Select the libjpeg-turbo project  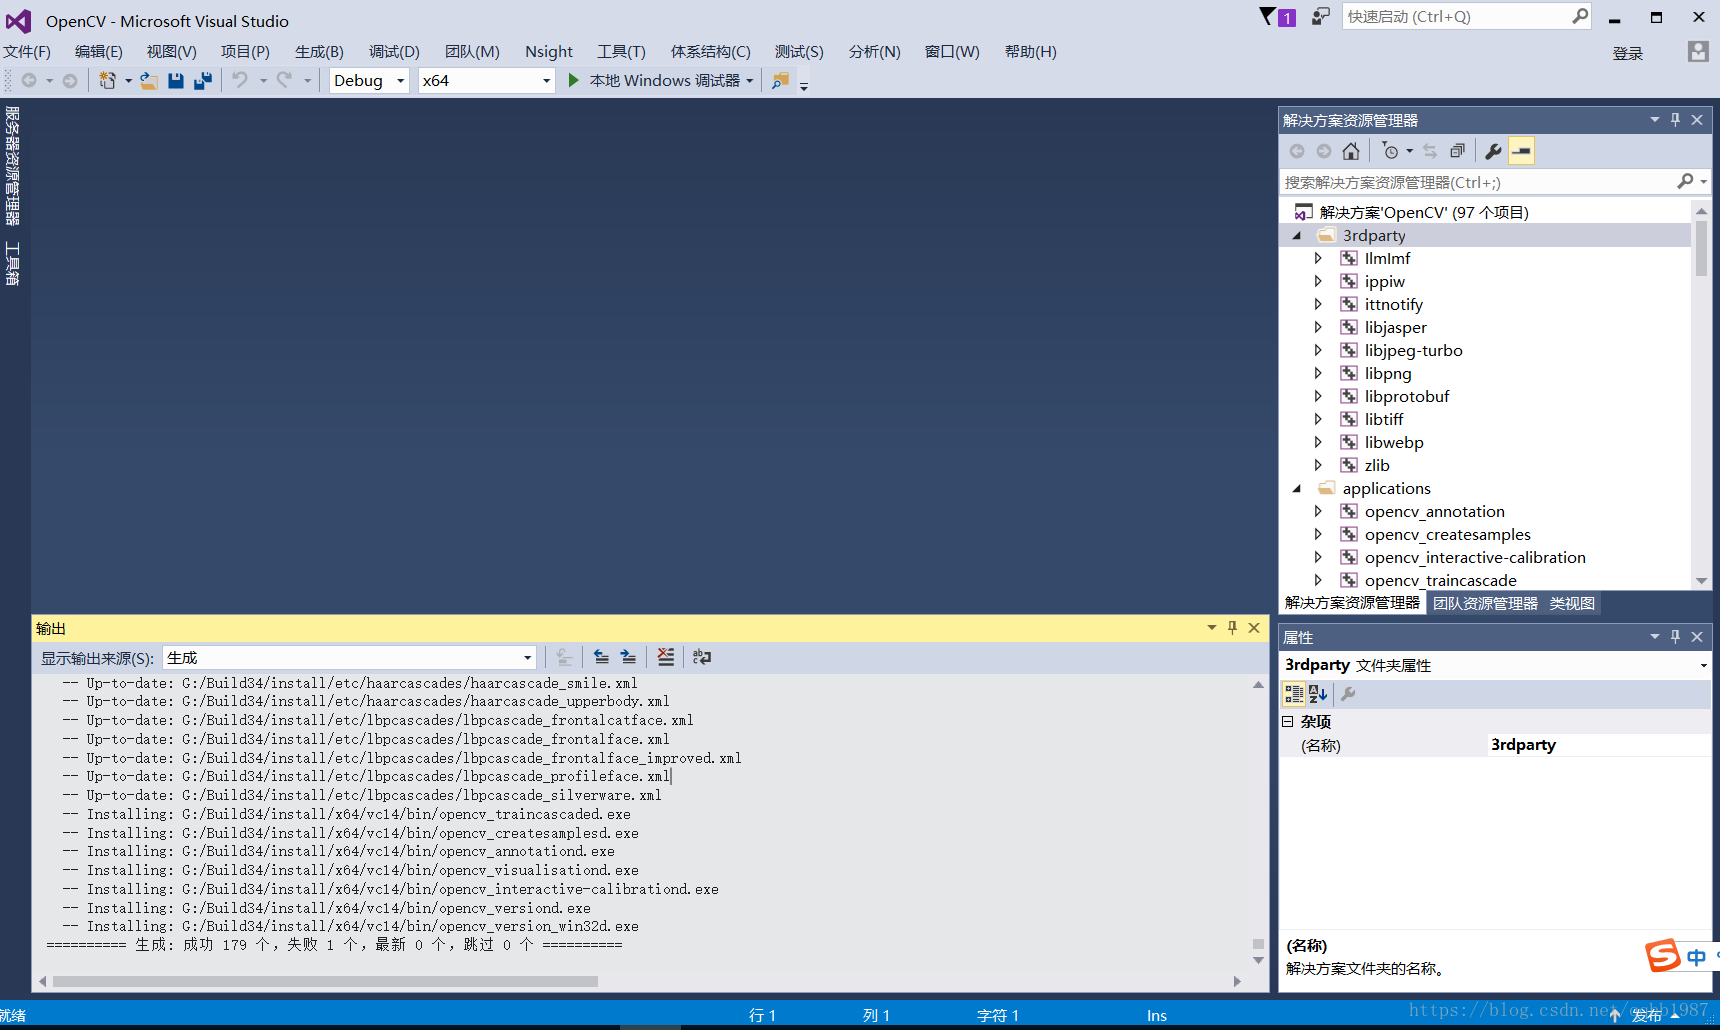tap(1413, 350)
